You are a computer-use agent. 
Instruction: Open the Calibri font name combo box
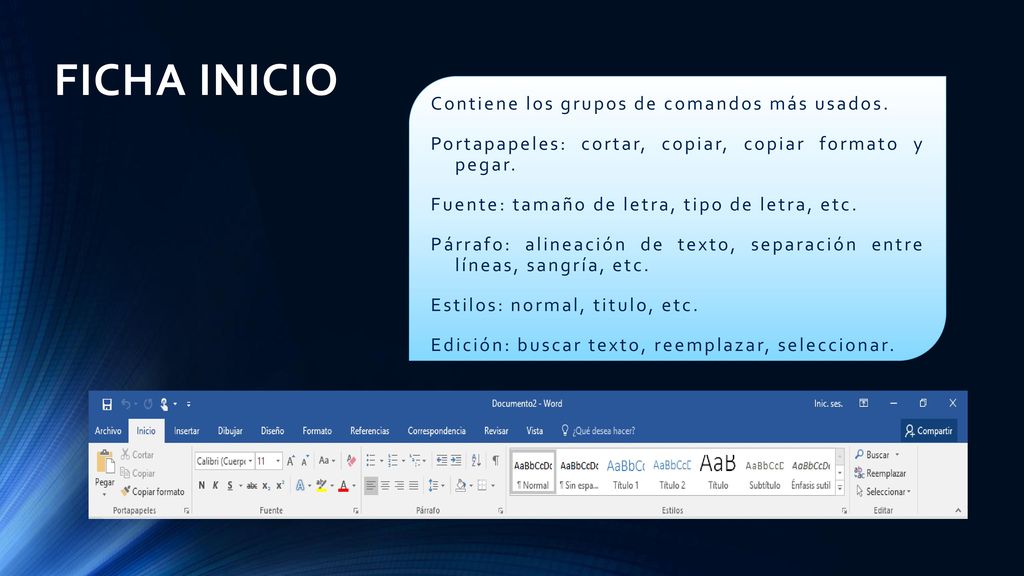[x=225, y=461]
